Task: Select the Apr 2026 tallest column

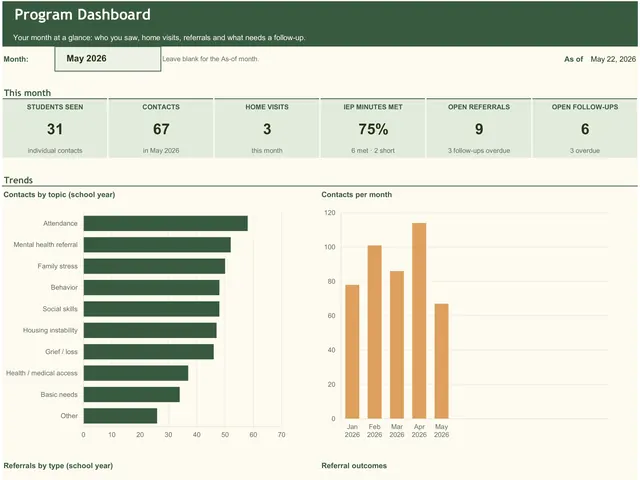Action: 419,320
